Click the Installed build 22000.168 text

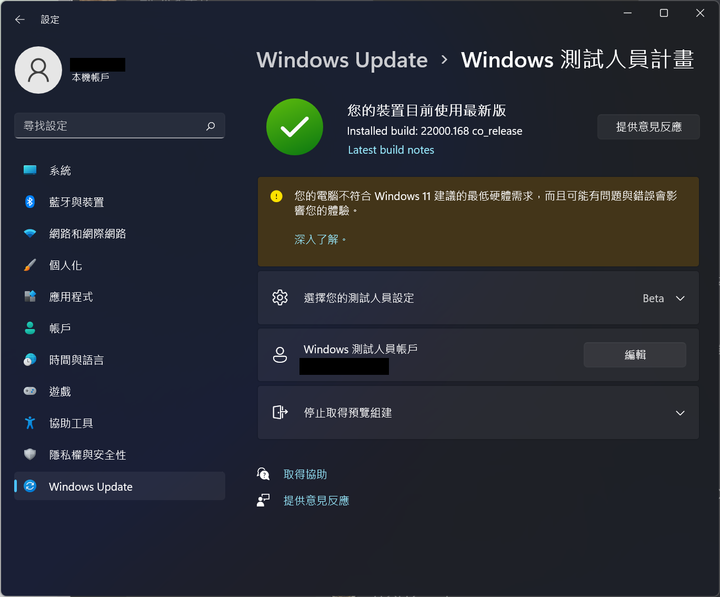(434, 131)
